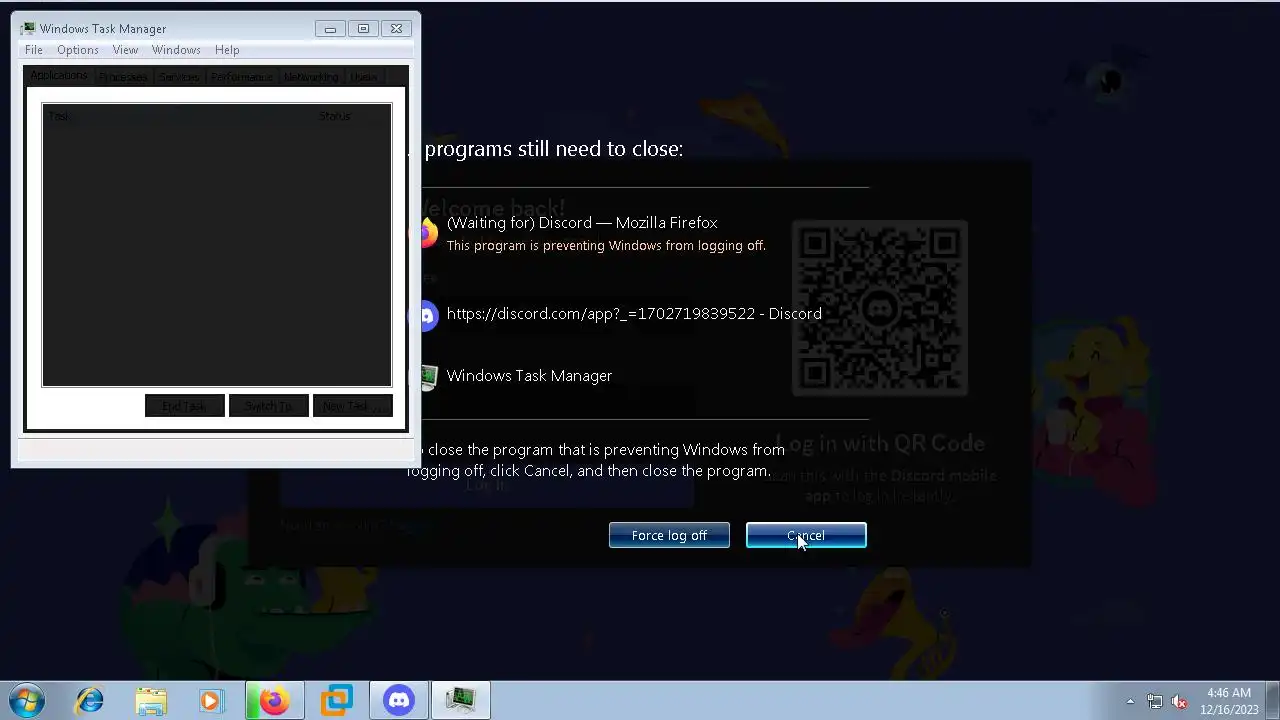Select 'Windows Task Manager' entry in the list
Screen dimensions: 1280x720
click(529, 376)
